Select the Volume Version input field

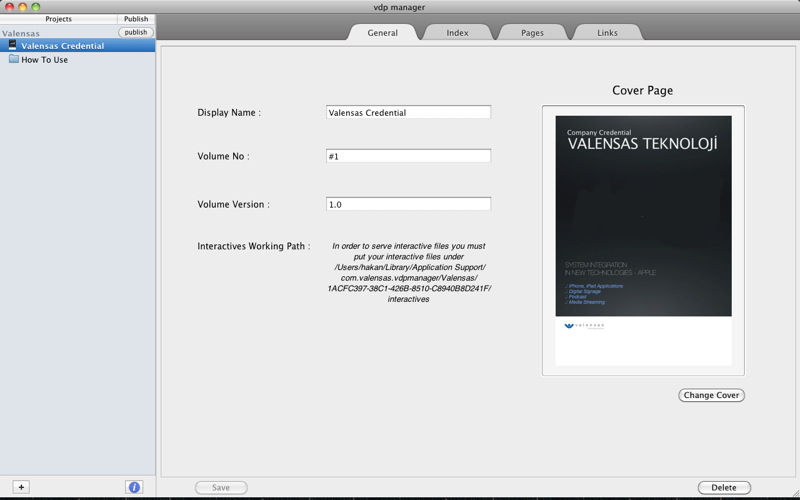[x=408, y=204]
